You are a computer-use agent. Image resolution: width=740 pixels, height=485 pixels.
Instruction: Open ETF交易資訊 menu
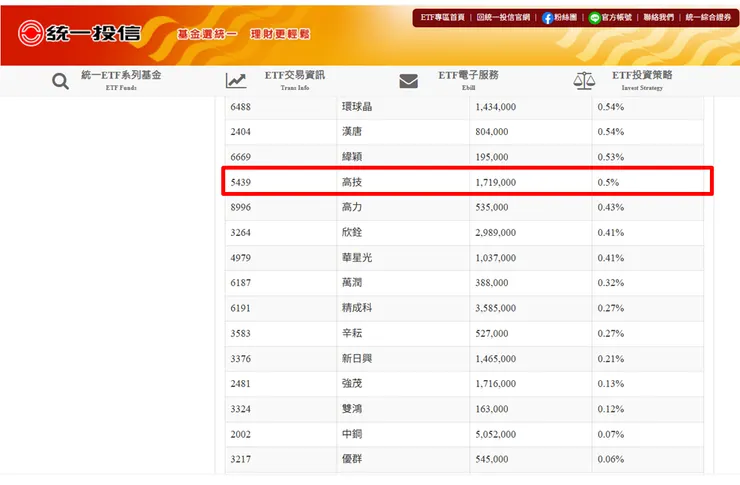pos(294,80)
